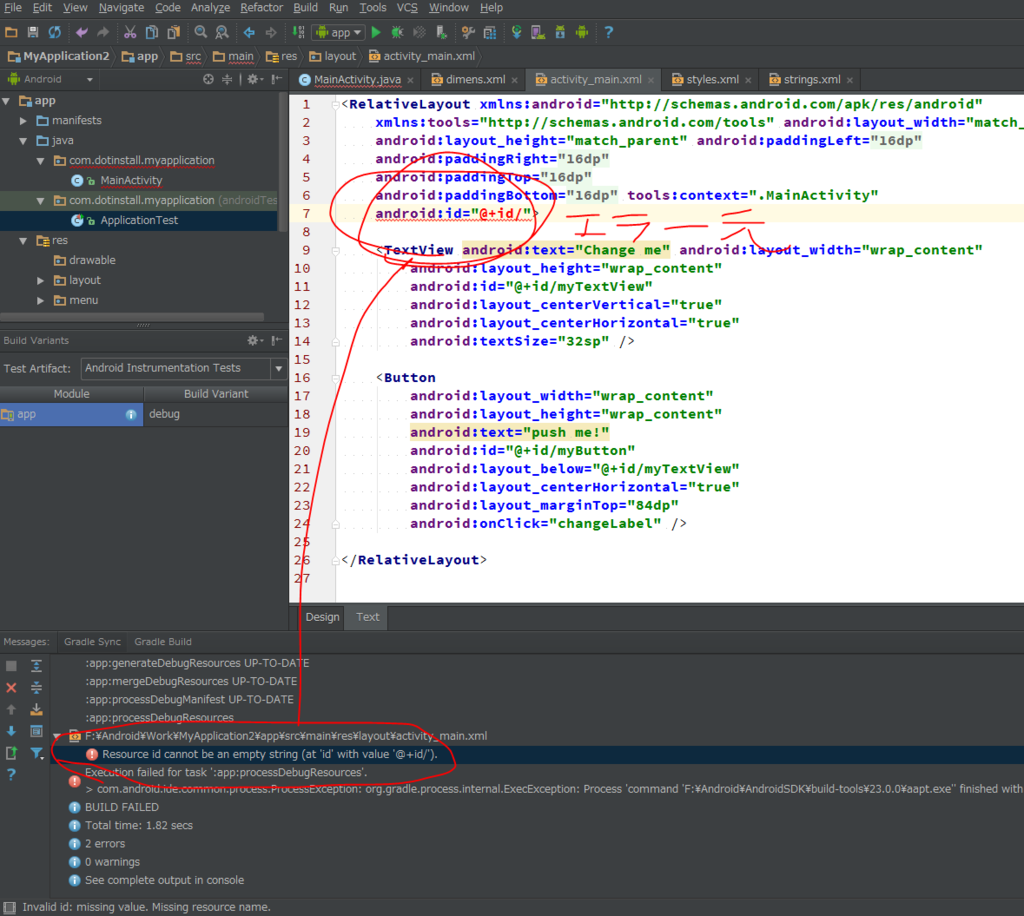Open the Android project view dropdown

[50, 79]
